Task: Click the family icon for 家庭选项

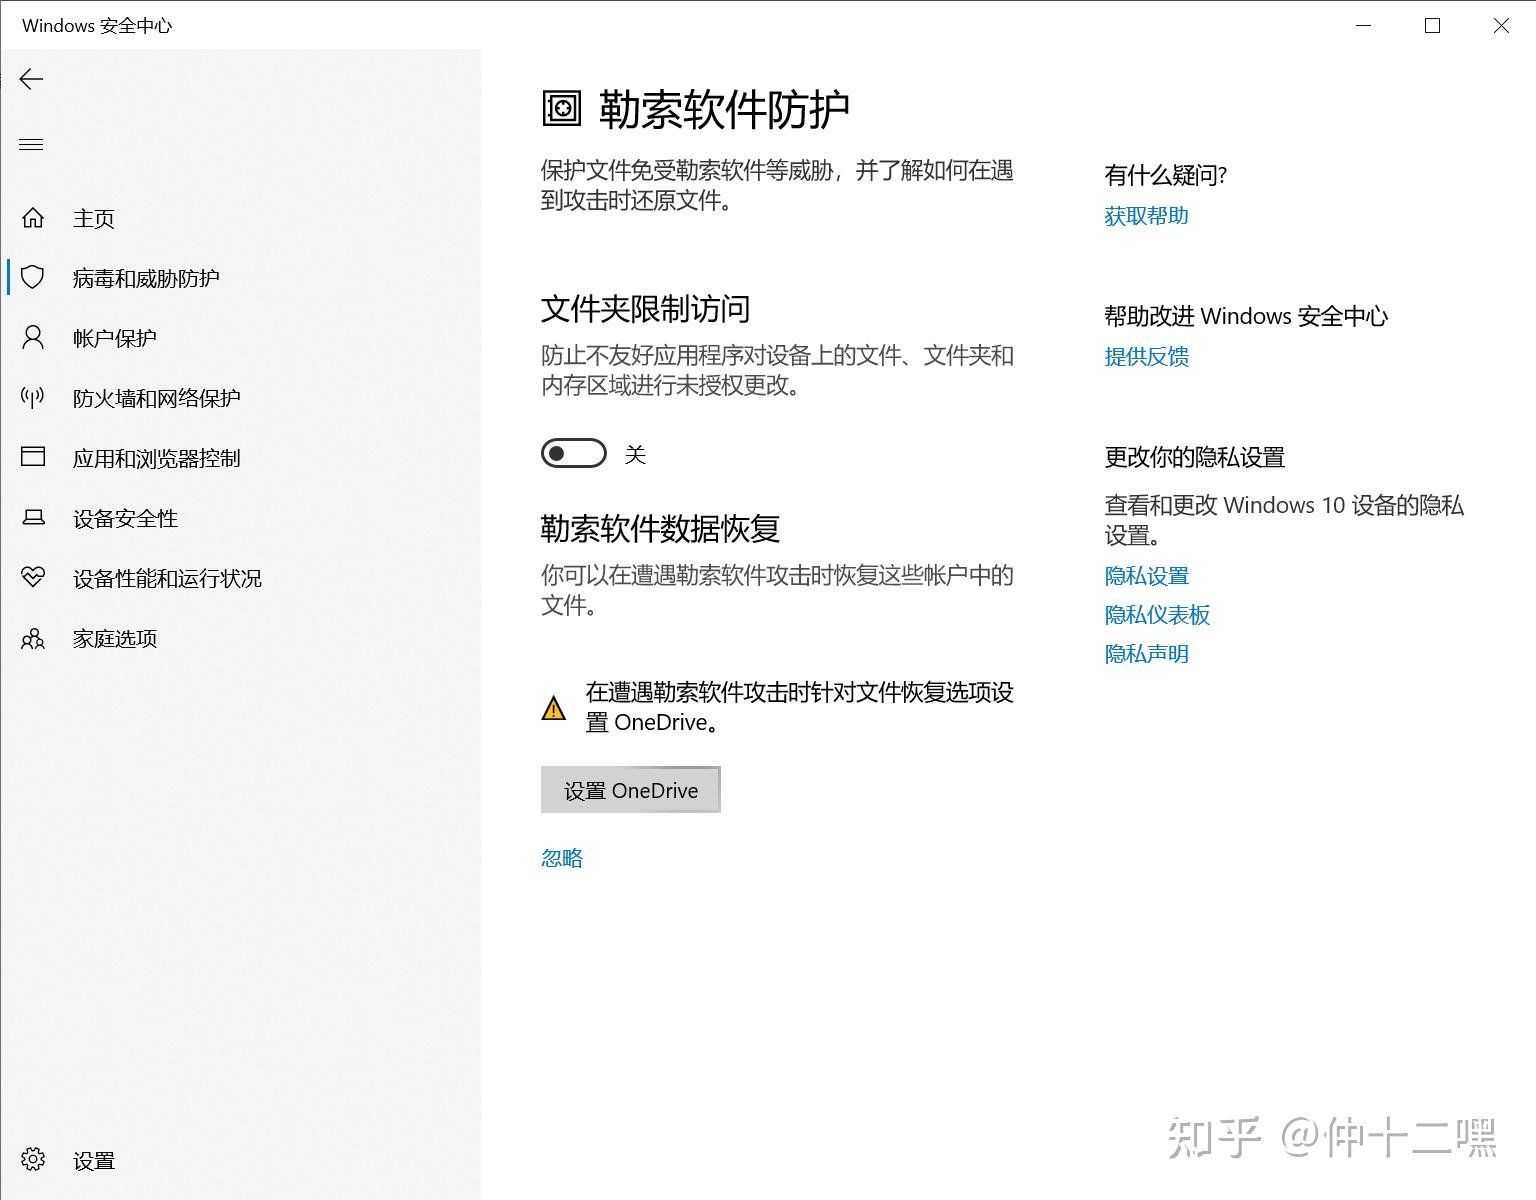Action: coord(33,638)
